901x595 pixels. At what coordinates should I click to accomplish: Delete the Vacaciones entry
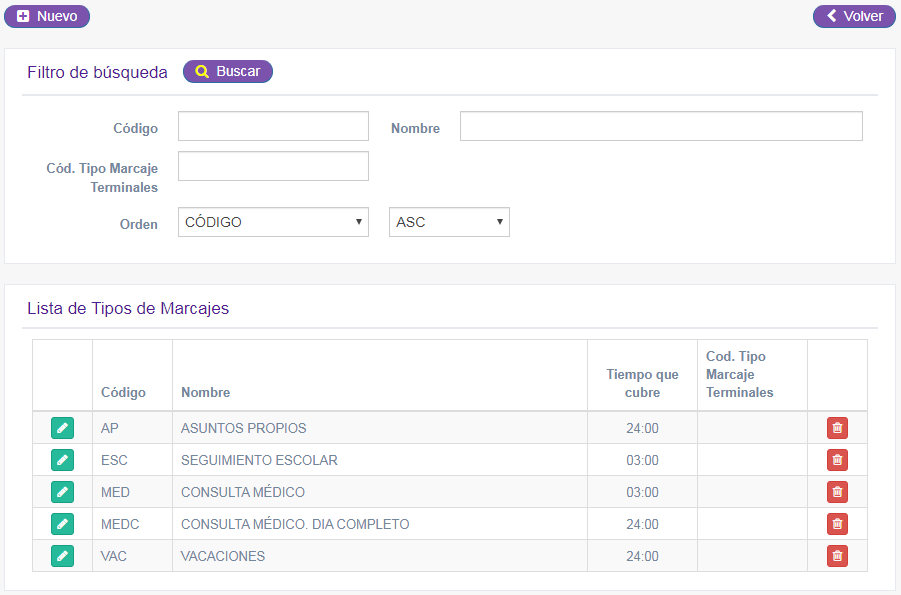[837, 556]
